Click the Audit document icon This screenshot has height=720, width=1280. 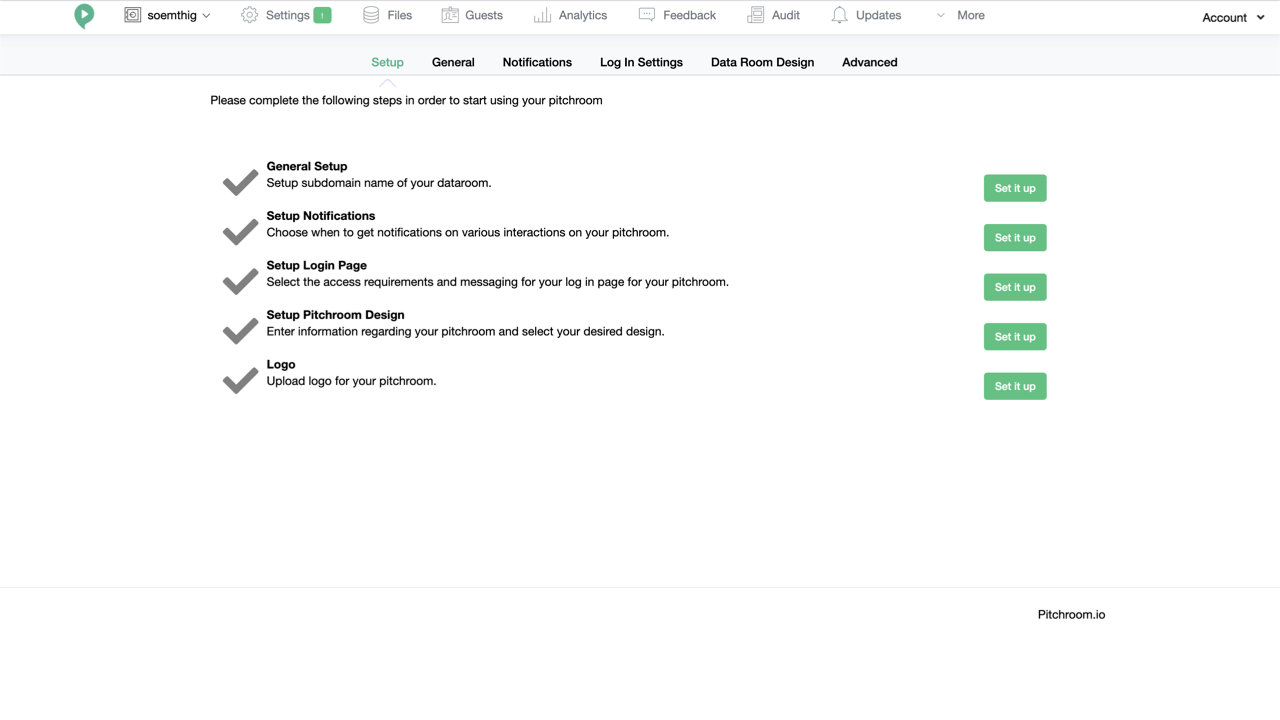coord(755,15)
